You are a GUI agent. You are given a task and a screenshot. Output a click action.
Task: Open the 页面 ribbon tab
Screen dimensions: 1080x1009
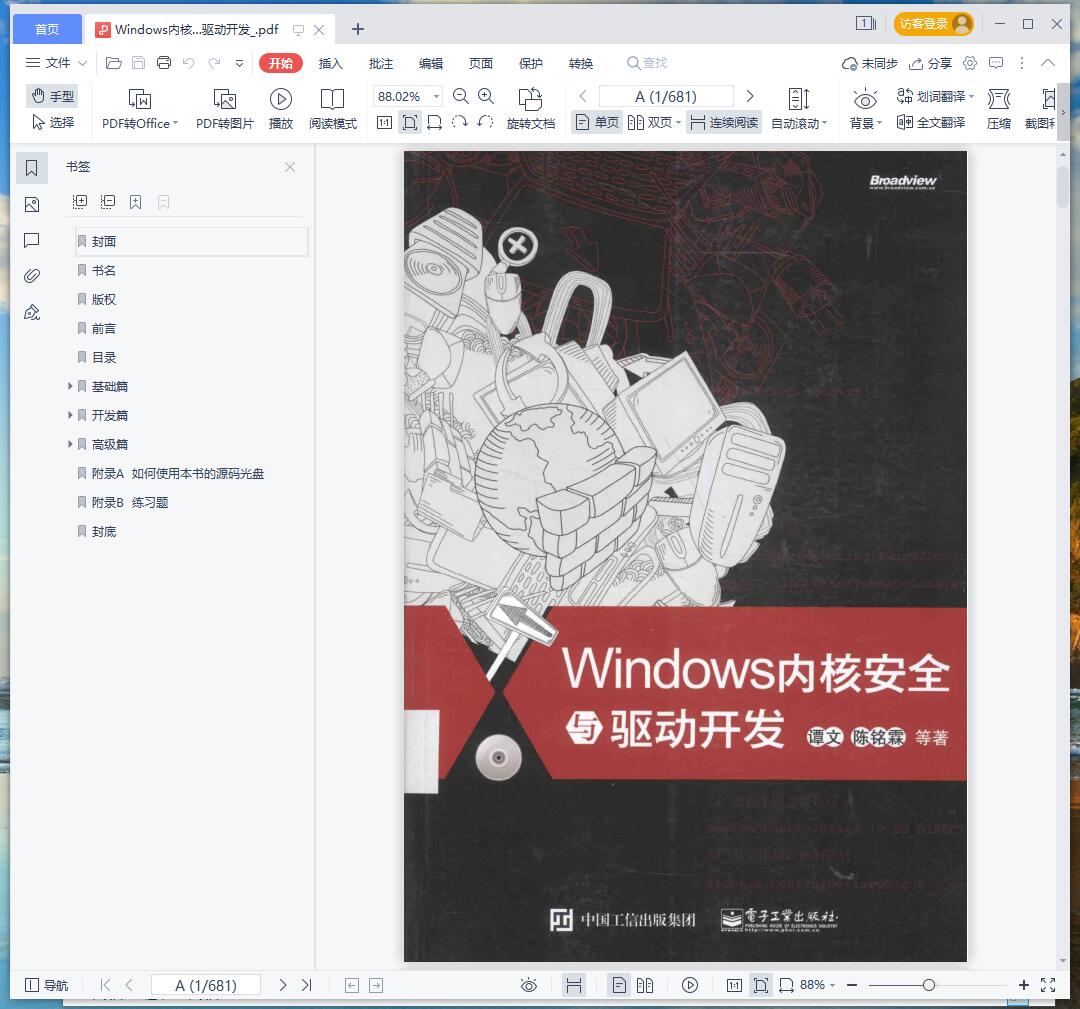point(481,63)
